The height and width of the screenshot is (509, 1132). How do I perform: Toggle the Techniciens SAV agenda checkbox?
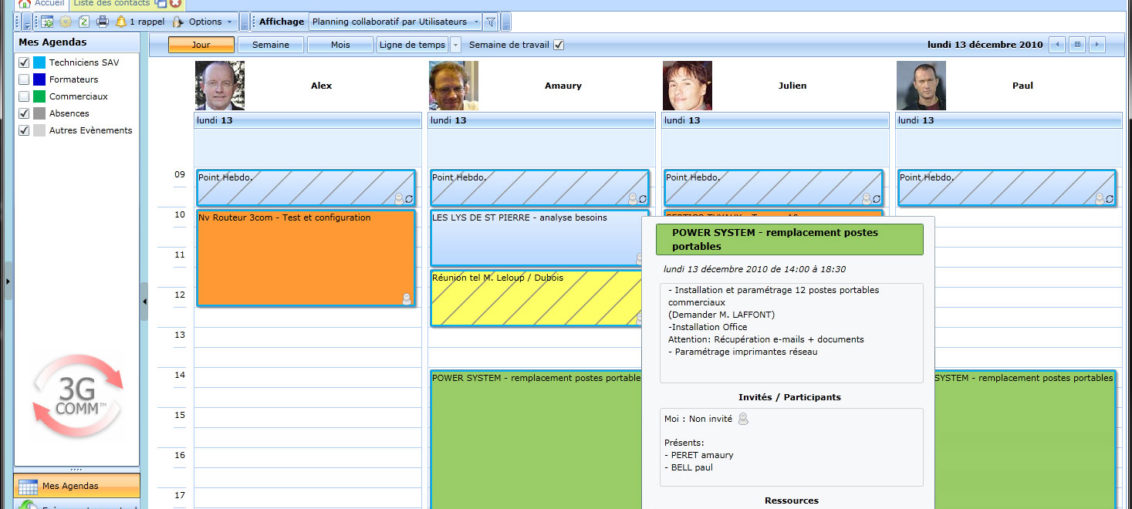pos(24,63)
